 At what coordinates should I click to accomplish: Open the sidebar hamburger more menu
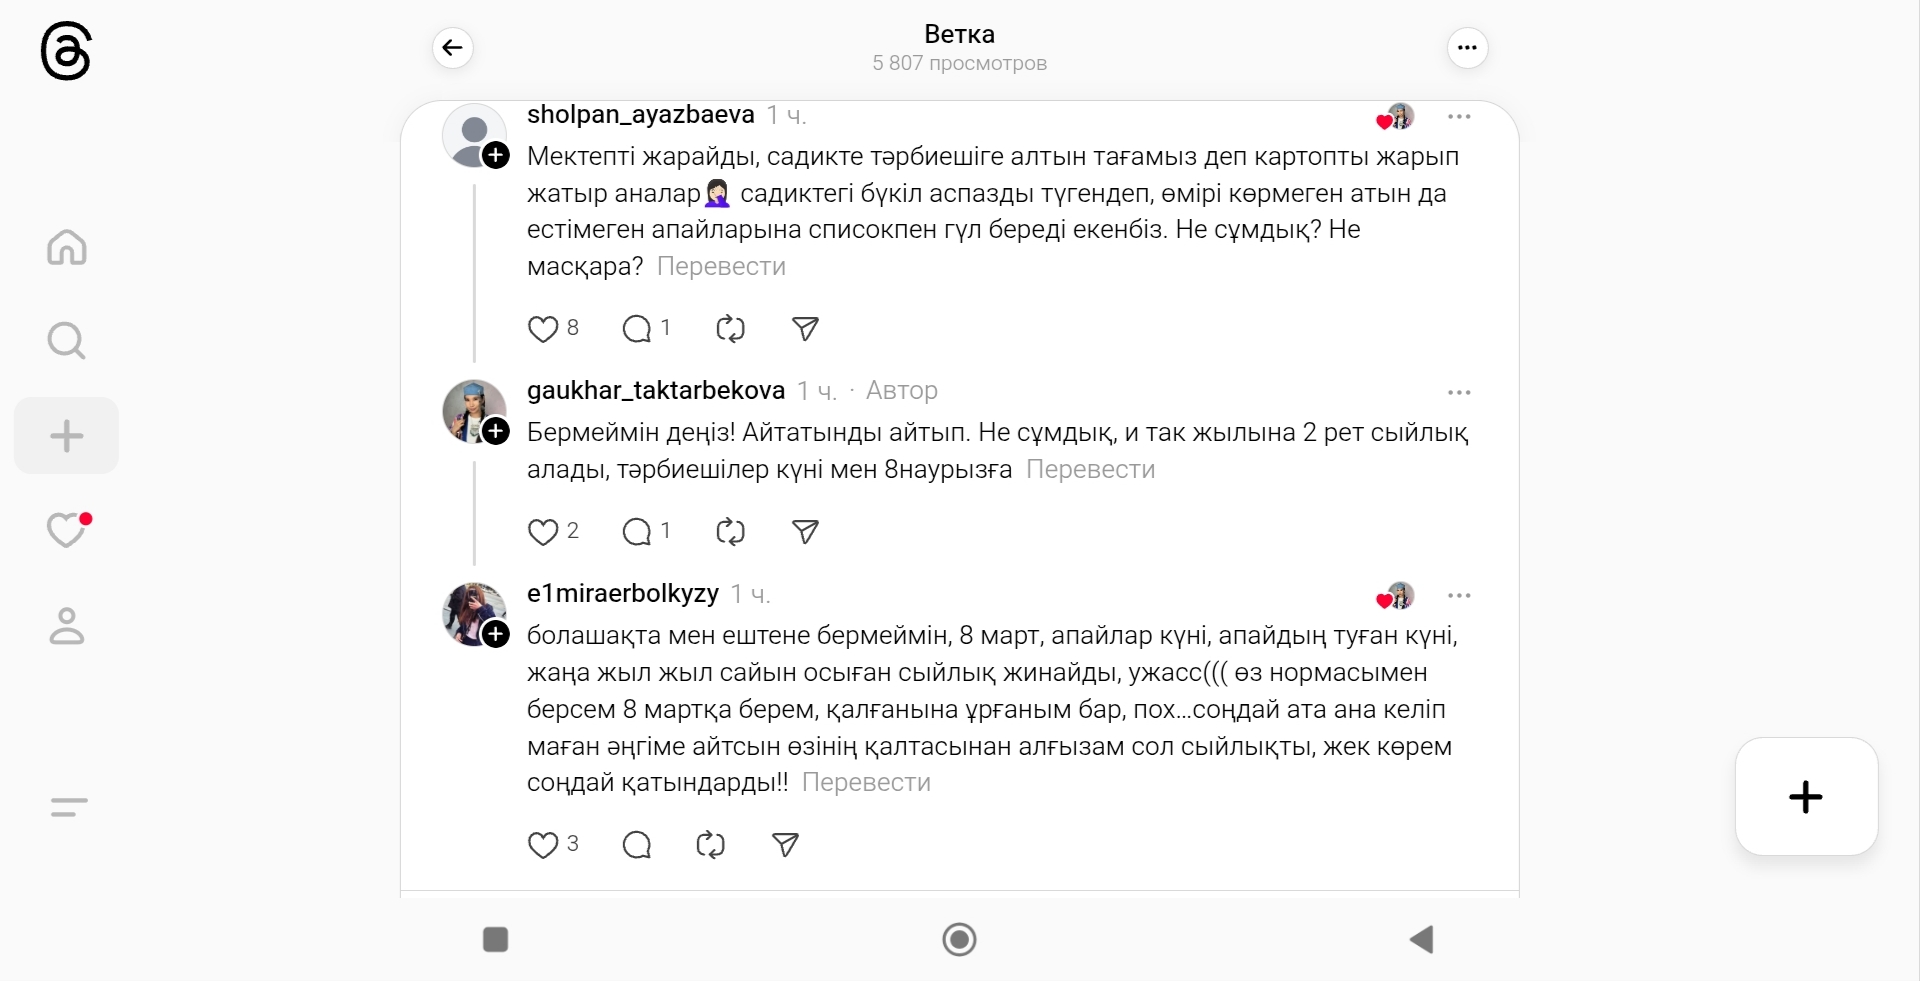(69, 807)
